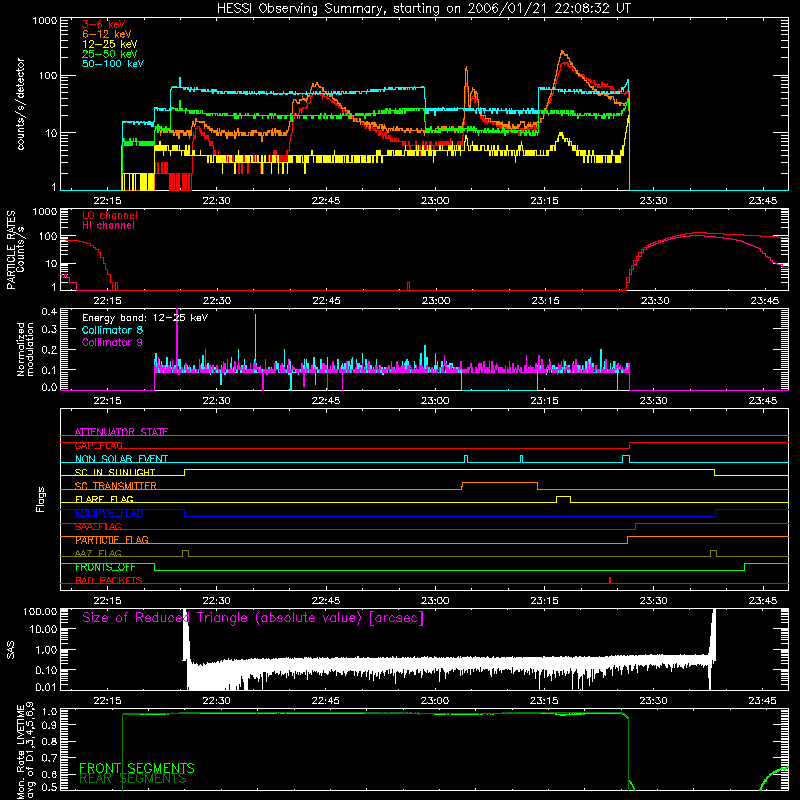Click the ATTENUATOR_STATE flag label

[x=121, y=432]
